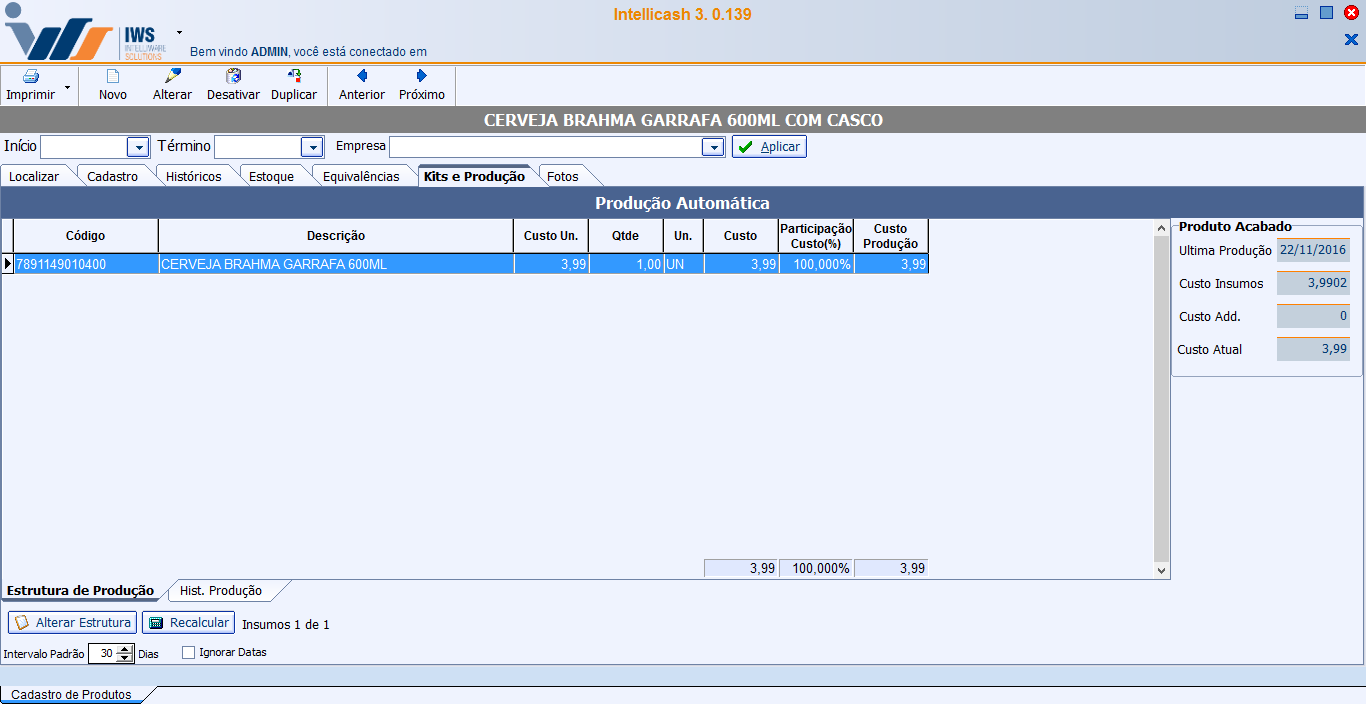This screenshot has height=704, width=1366.
Task: Open the Imprimir dropdown arrow
Action: click(x=67, y=87)
